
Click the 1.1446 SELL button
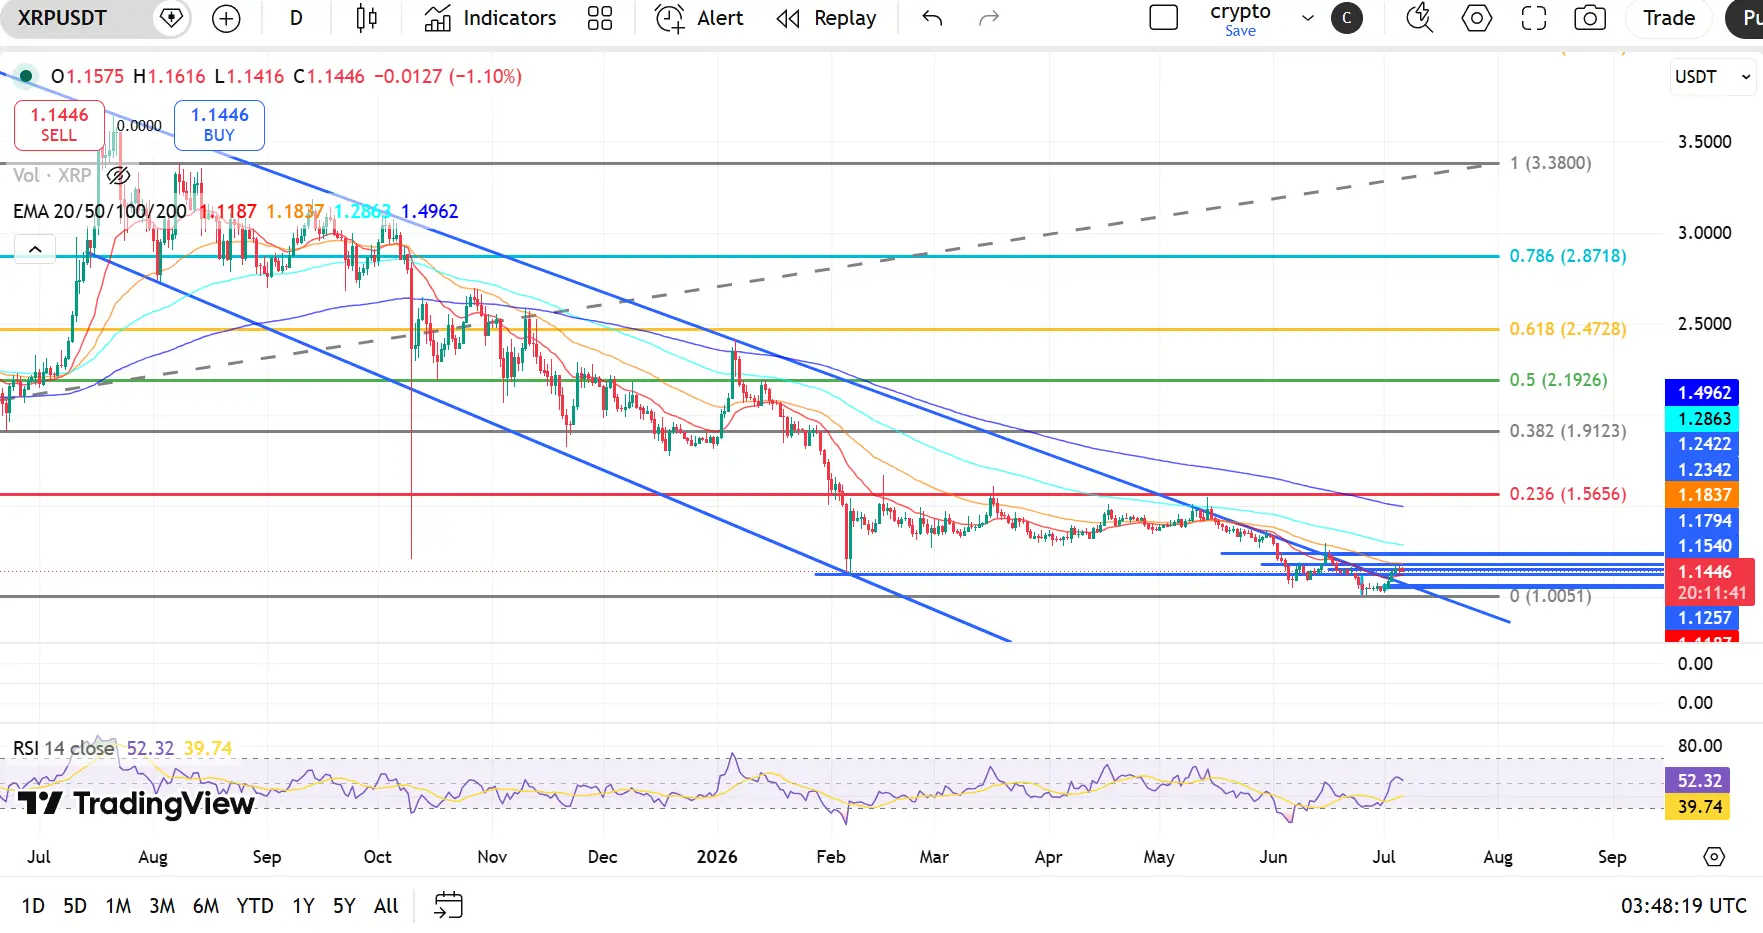(59, 125)
